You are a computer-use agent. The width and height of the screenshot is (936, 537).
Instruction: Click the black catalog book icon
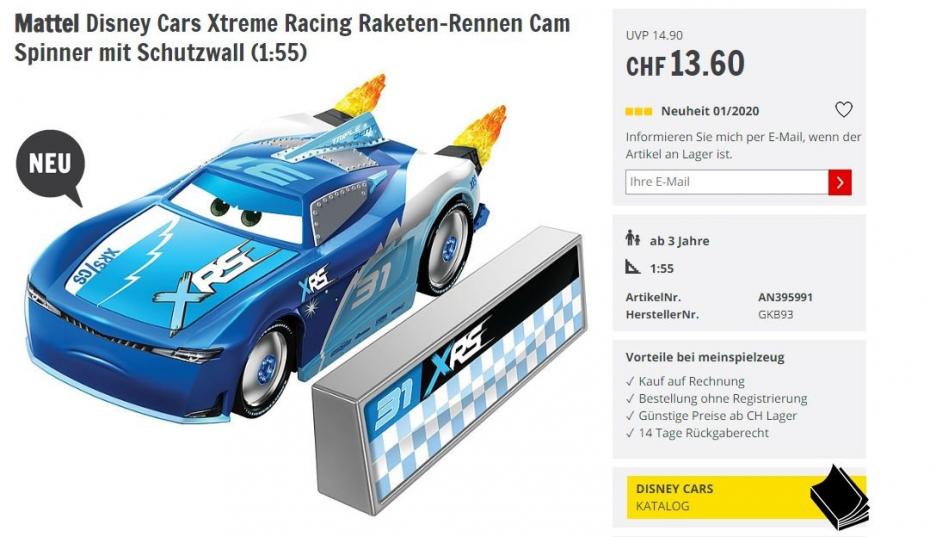(x=839, y=498)
